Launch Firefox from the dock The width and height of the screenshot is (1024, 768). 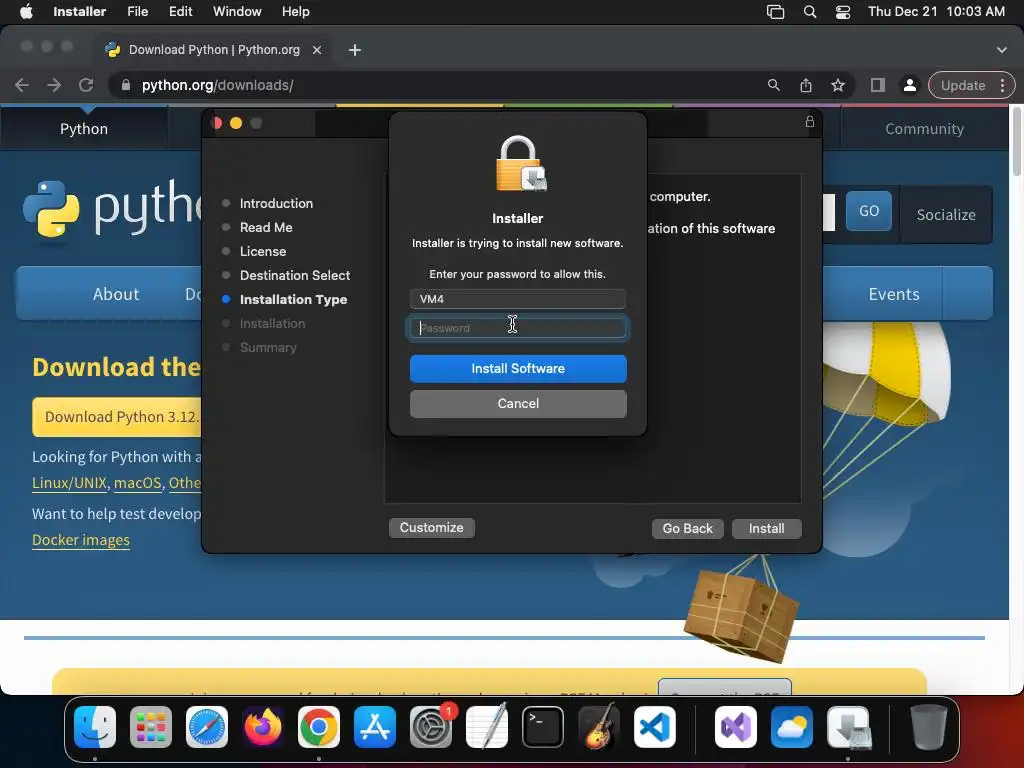pos(263,727)
